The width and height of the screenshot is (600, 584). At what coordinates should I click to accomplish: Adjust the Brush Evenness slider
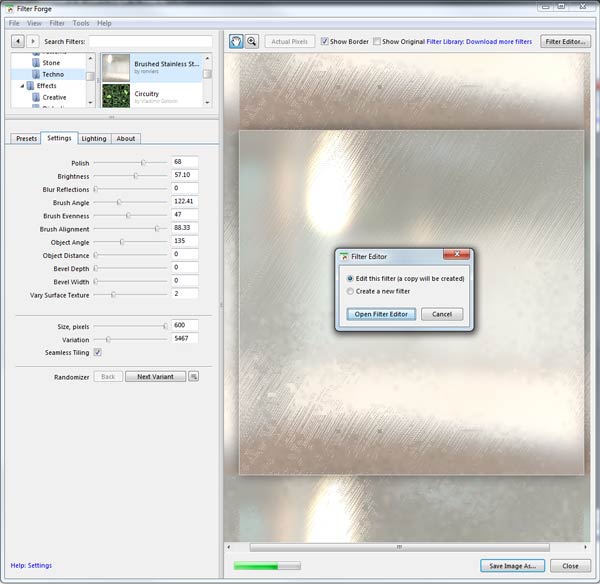(x=128, y=215)
